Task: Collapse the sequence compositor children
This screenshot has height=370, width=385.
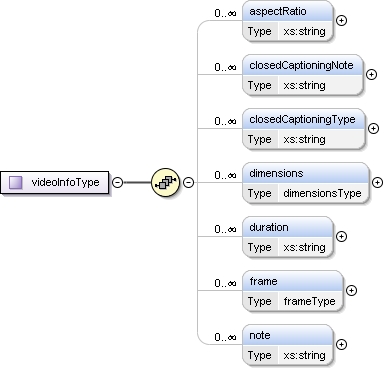Action: tap(189, 182)
